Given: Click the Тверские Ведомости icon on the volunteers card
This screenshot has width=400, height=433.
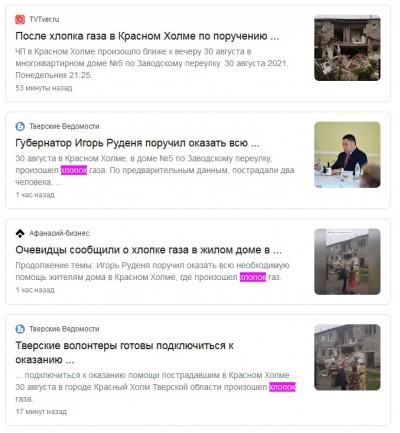Looking at the screenshot, I should (20, 329).
